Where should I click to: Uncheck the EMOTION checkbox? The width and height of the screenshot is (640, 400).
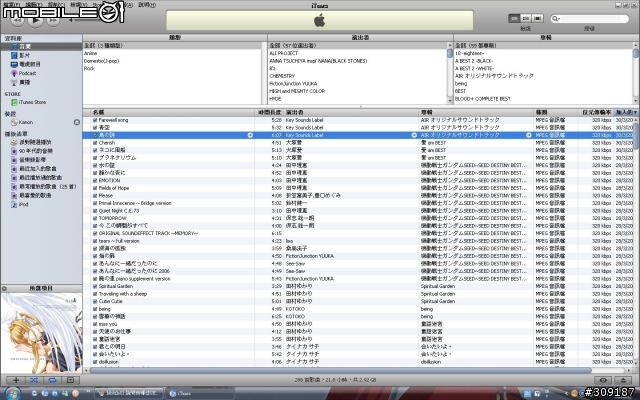pos(95,180)
